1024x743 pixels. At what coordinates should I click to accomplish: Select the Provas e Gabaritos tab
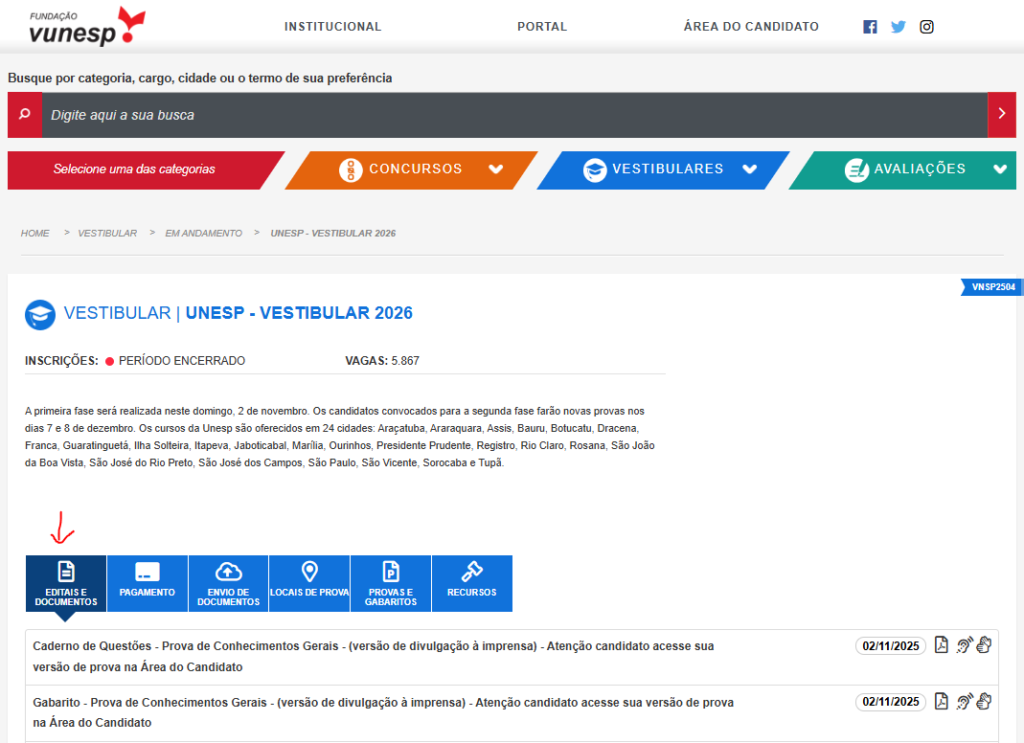point(390,583)
